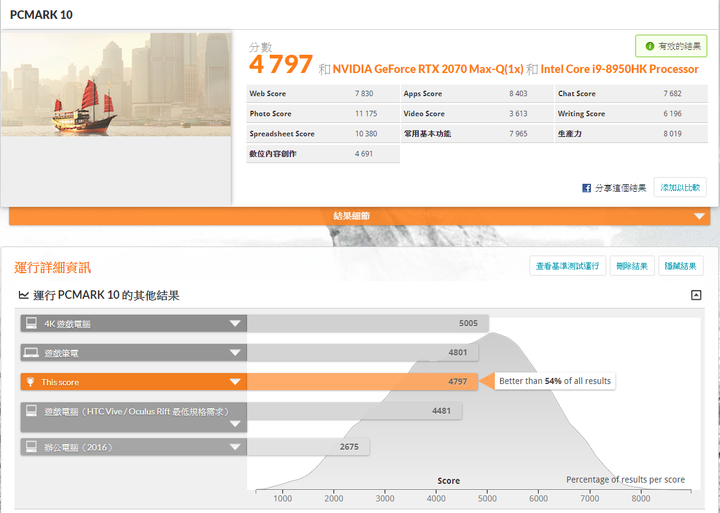Open the Intel Core i9-8950HK Processor link
720x513 pixels.
tap(619, 69)
